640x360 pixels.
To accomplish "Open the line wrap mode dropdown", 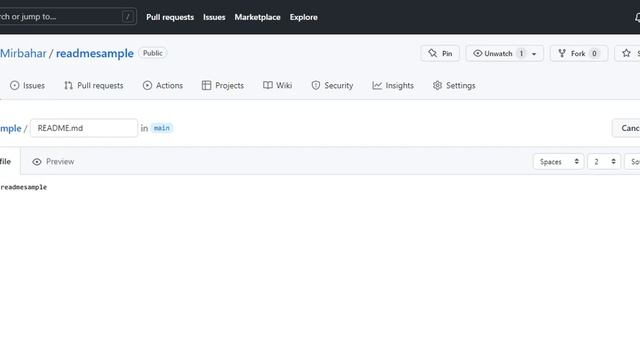I will pyautogui.click(x=632, y=162).
